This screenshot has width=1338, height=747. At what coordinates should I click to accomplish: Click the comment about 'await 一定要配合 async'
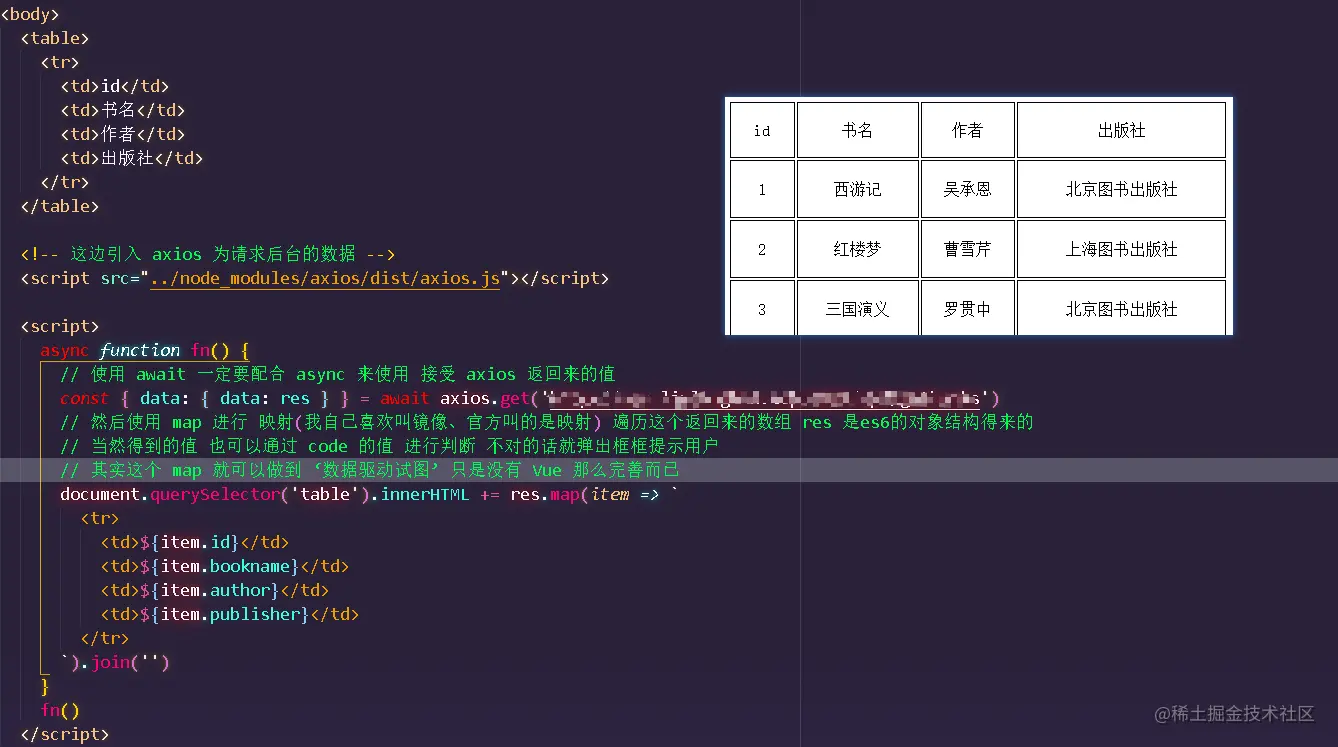click(x=338, y=374)
